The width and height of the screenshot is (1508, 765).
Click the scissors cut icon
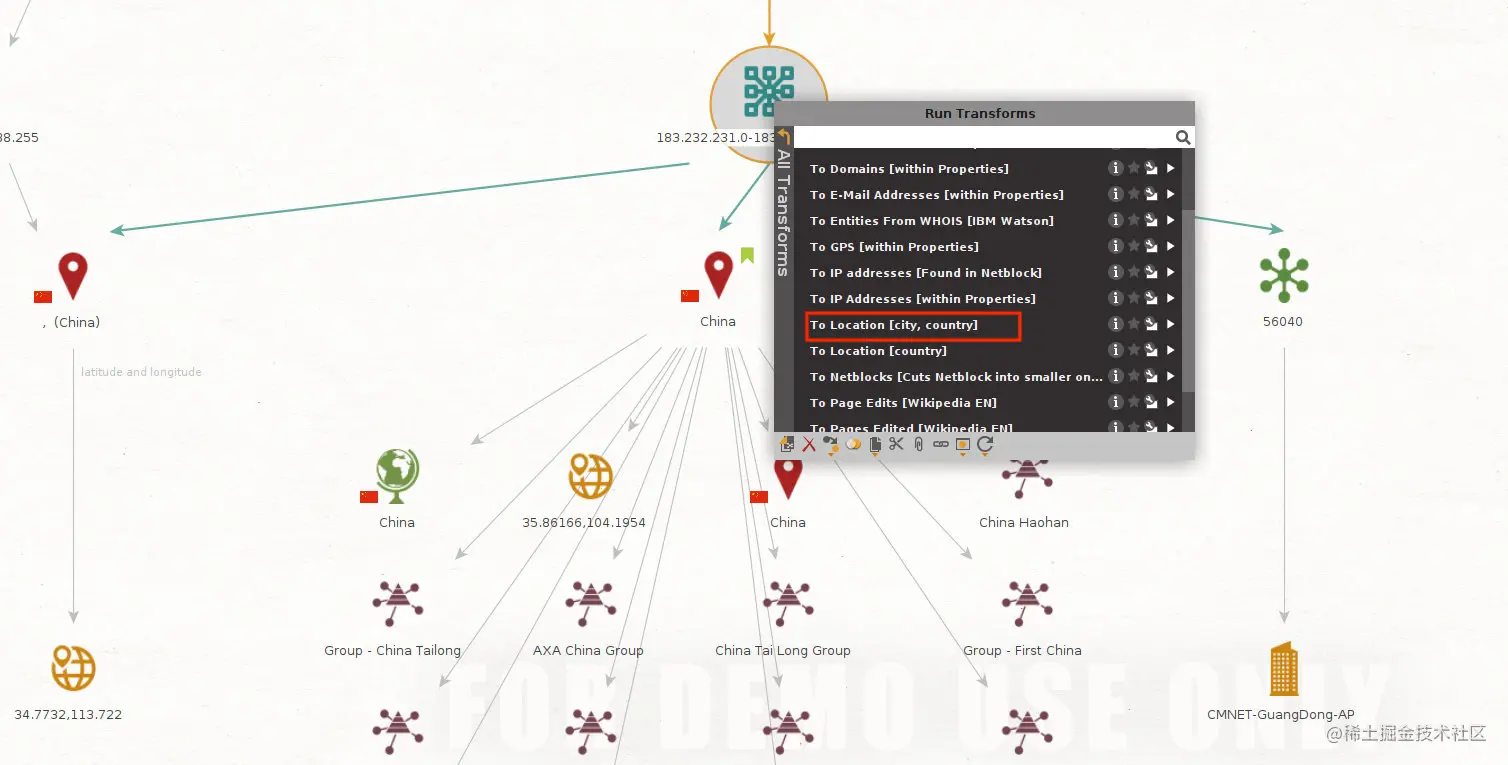pos(896,445)
